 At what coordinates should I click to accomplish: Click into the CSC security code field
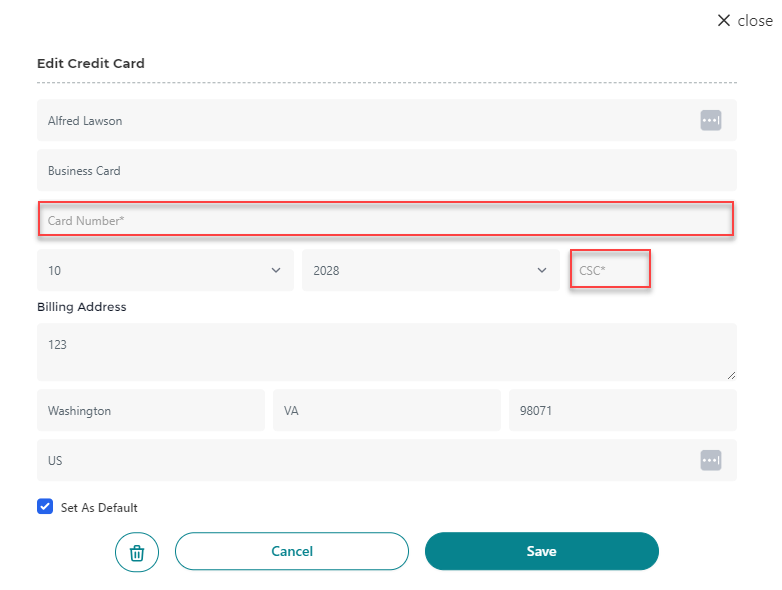tap(610, 270)
